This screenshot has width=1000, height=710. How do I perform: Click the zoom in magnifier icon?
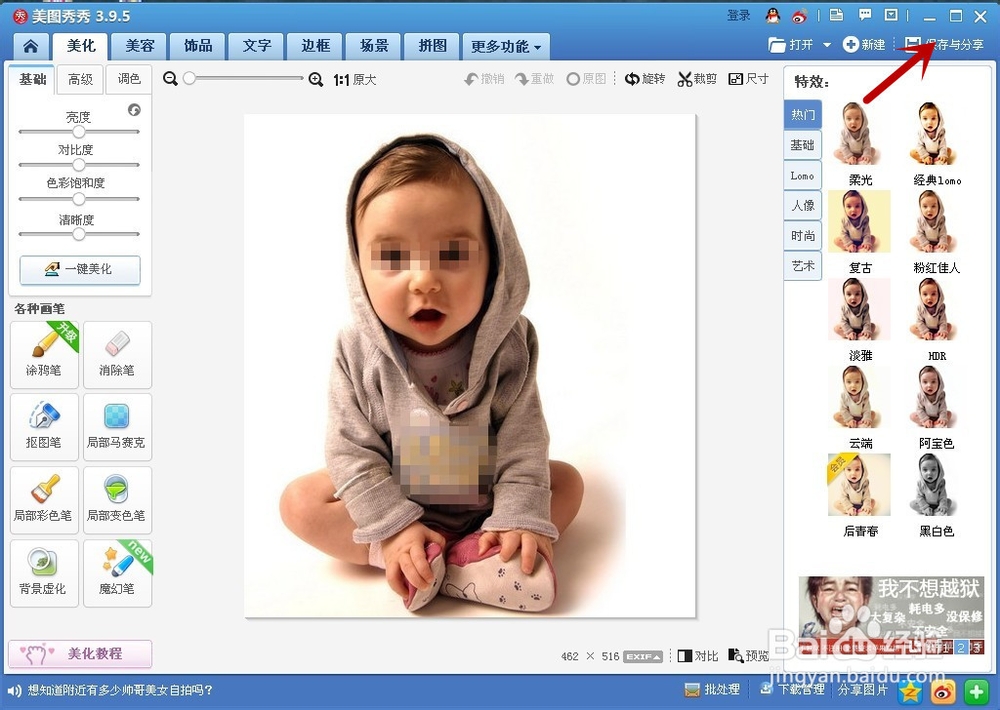[315, 79]
